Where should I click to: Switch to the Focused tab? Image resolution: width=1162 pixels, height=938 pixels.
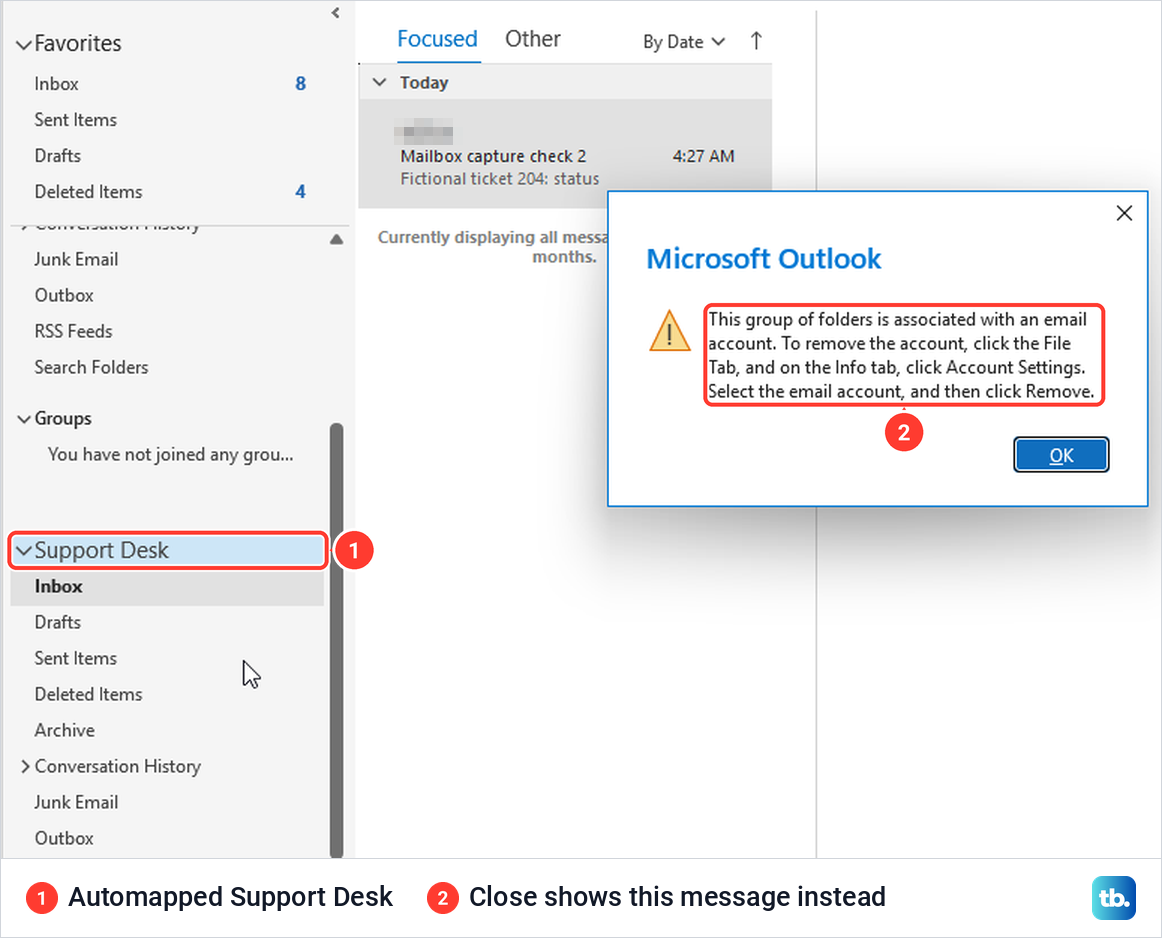point(437,39)
